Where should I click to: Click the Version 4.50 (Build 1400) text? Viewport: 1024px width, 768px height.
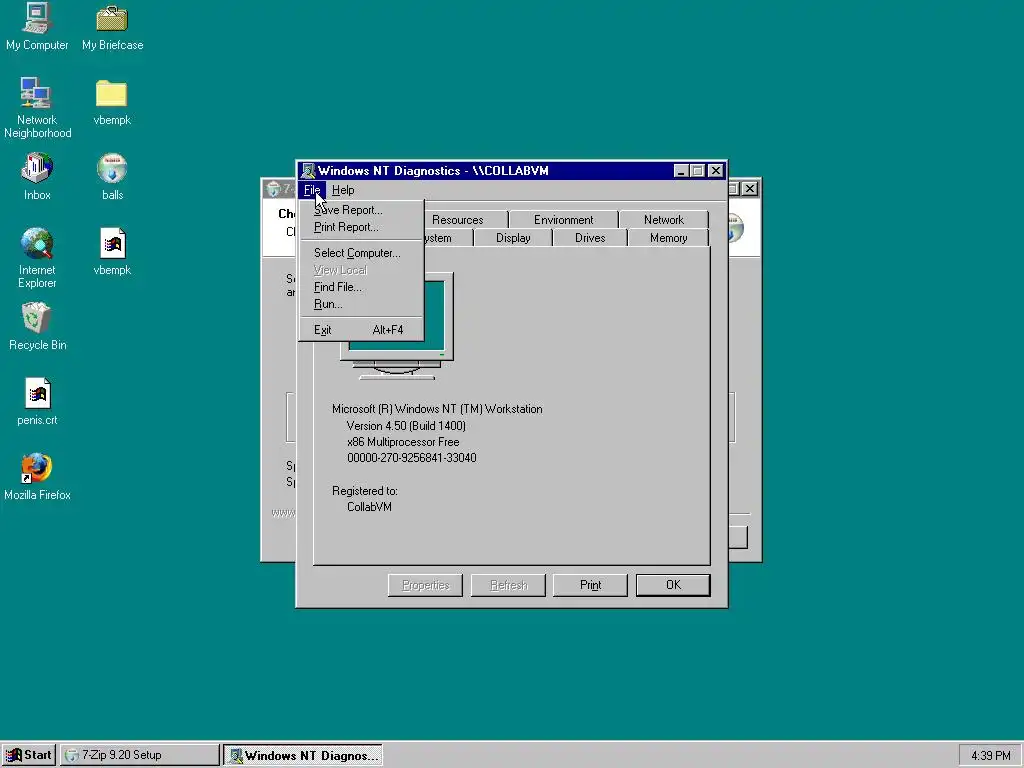406,426
